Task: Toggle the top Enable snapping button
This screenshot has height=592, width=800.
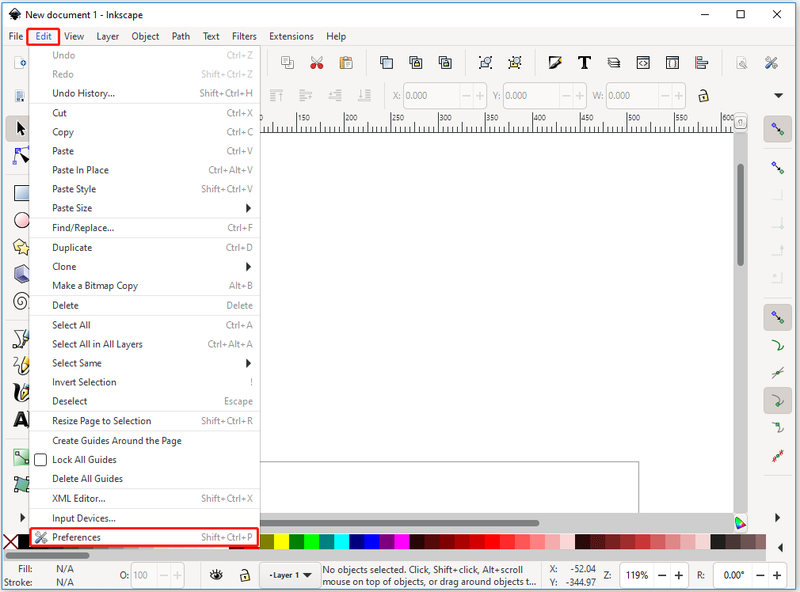Action: click(778, 129)
